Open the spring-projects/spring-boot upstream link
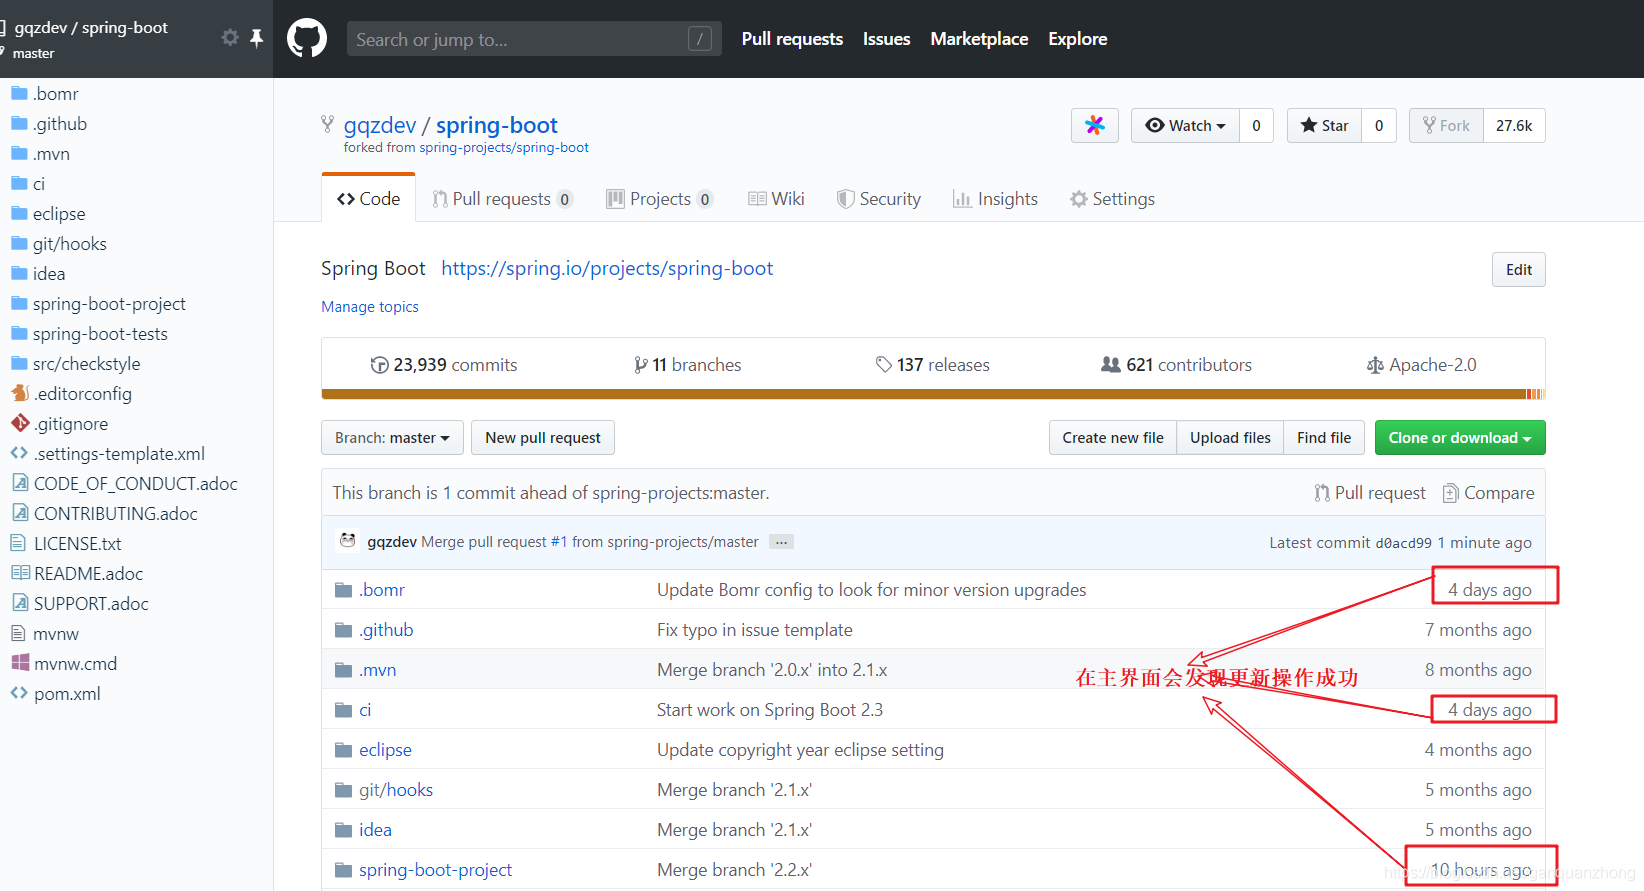This screenshot has height=891, width=1644. point(504,147)
